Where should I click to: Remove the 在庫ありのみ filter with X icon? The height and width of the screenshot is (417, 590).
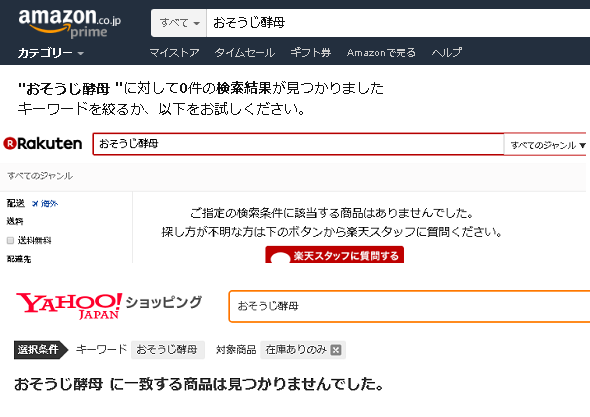pyautogui.click(x=336, y=350)
